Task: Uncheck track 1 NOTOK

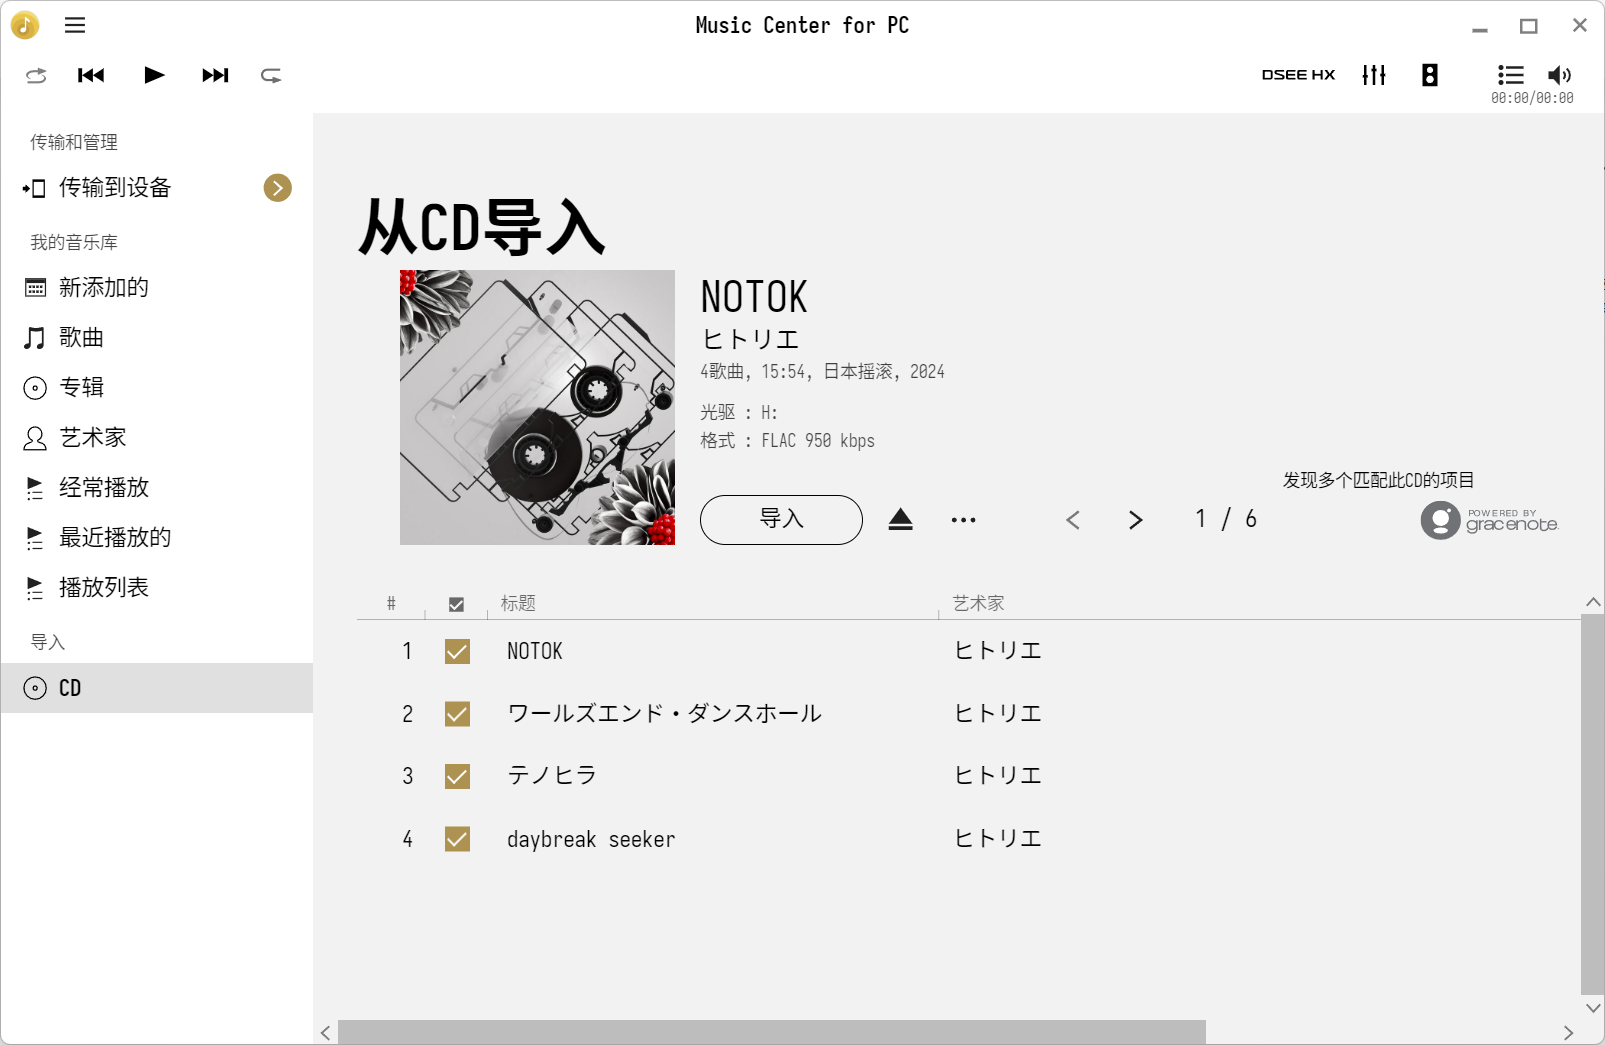Action: (x=457, y=652)
